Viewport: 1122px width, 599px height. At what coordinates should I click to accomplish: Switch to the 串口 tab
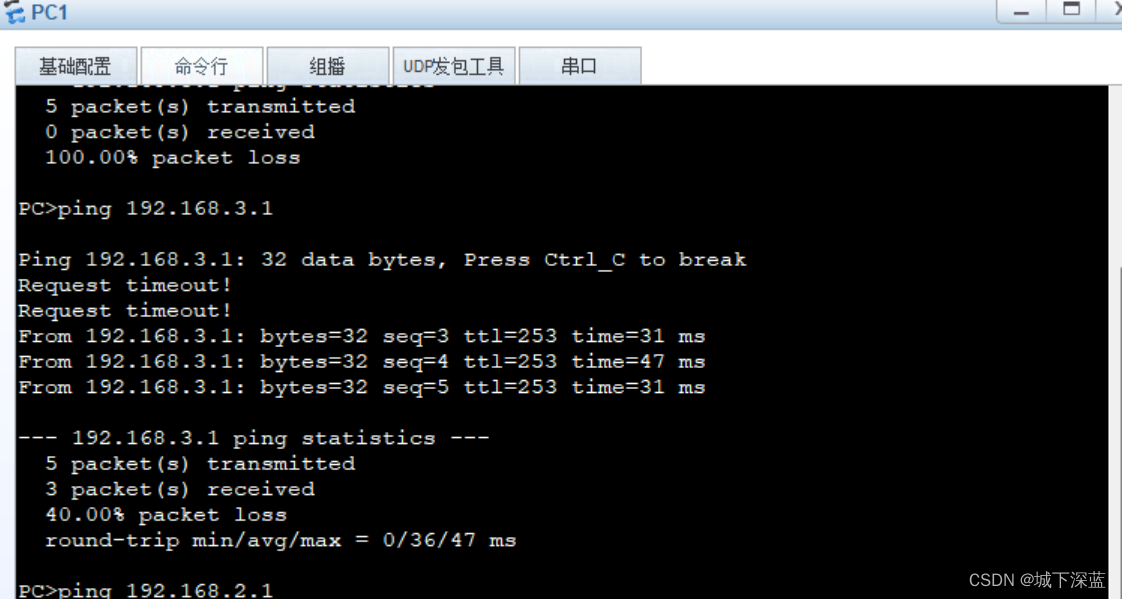(580, 67)
